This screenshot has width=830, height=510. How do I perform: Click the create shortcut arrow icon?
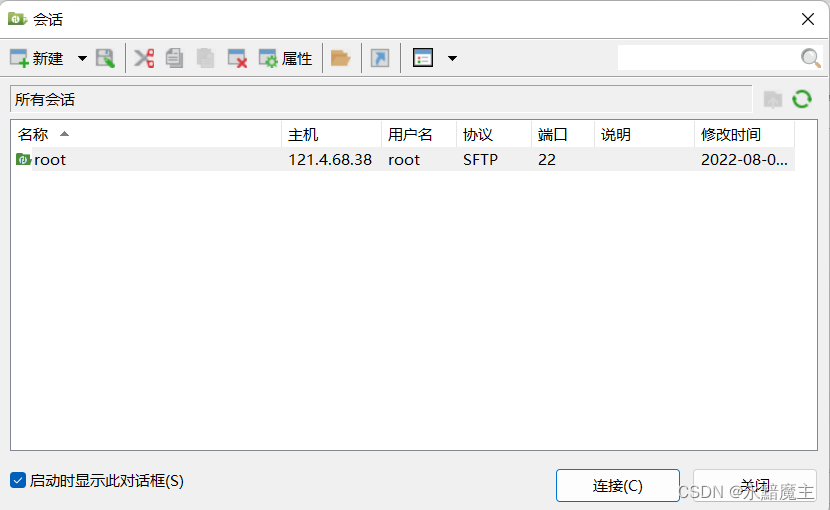click(x=380, y=58)
